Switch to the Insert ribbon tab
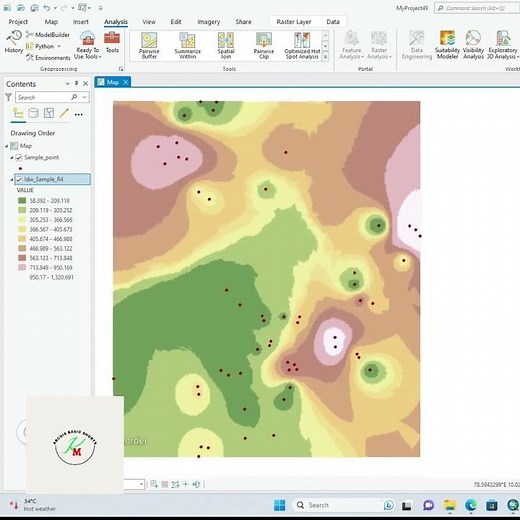The image size is (520, 520). pos(81,22)
